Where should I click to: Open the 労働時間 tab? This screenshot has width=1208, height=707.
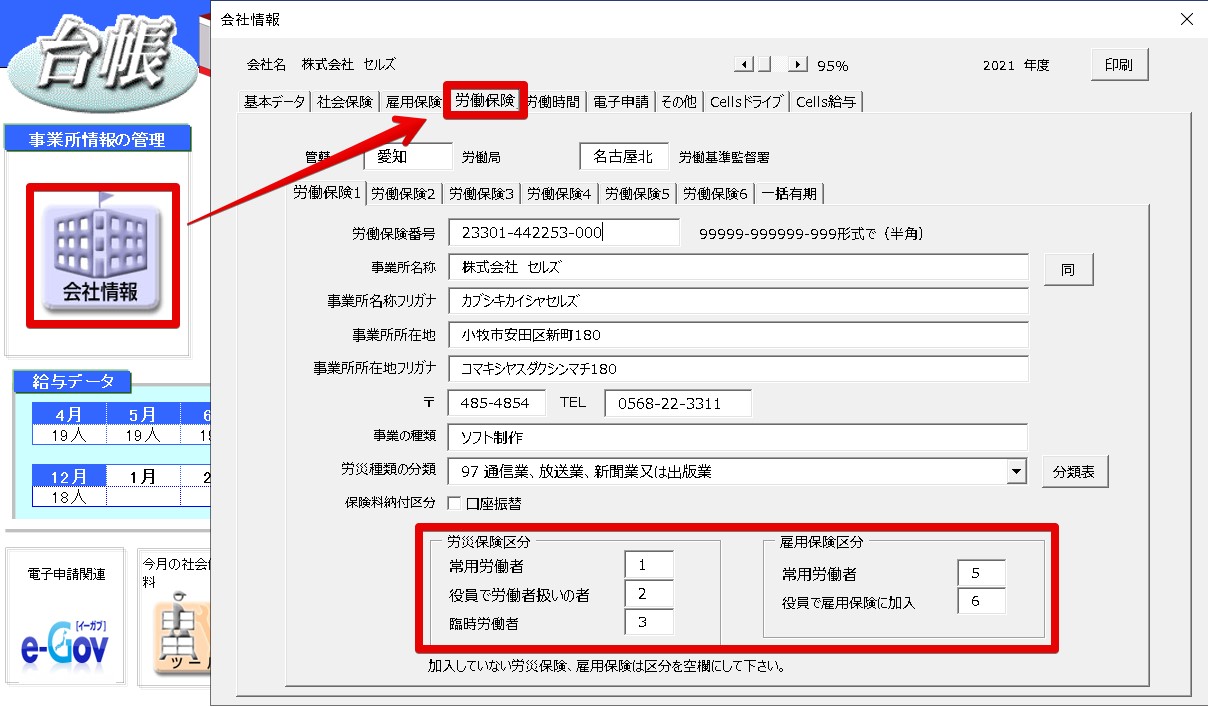pos(553,101)
